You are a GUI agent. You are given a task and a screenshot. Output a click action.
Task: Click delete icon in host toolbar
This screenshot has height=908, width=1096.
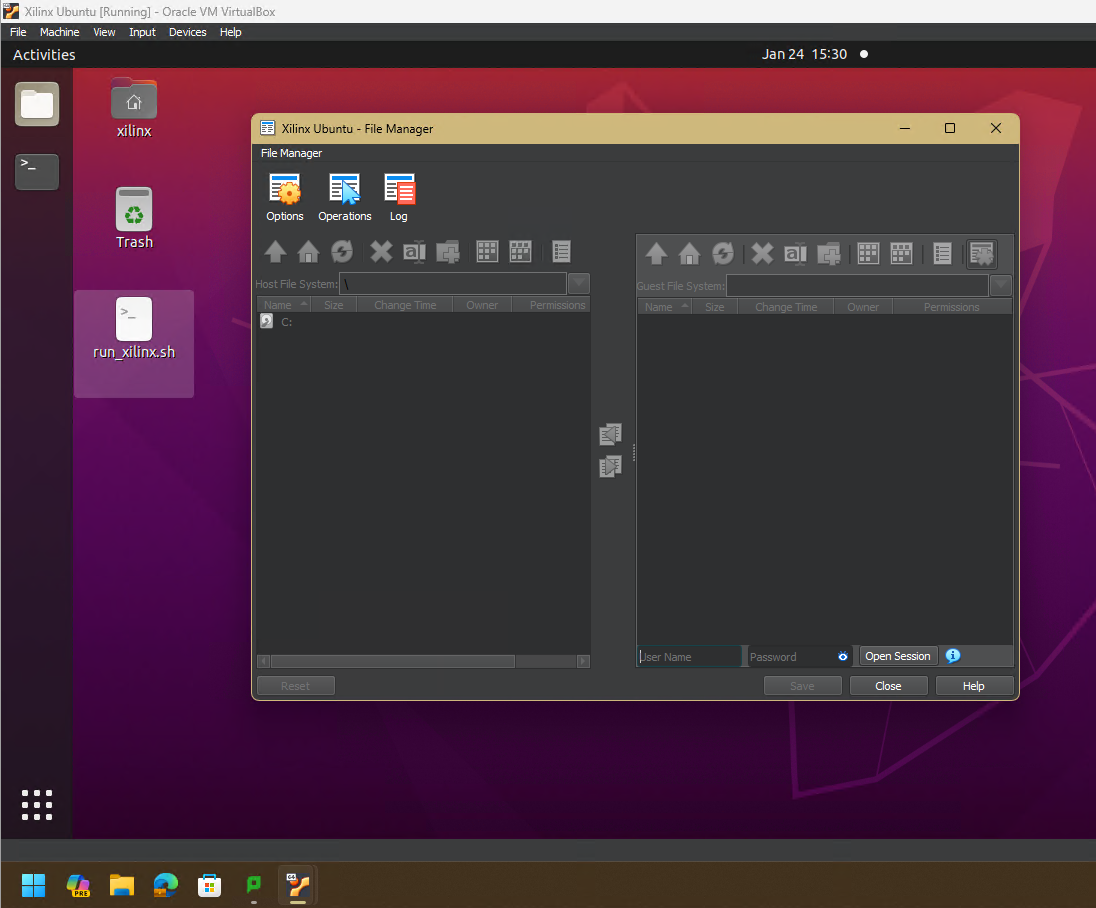pos(381,252)
